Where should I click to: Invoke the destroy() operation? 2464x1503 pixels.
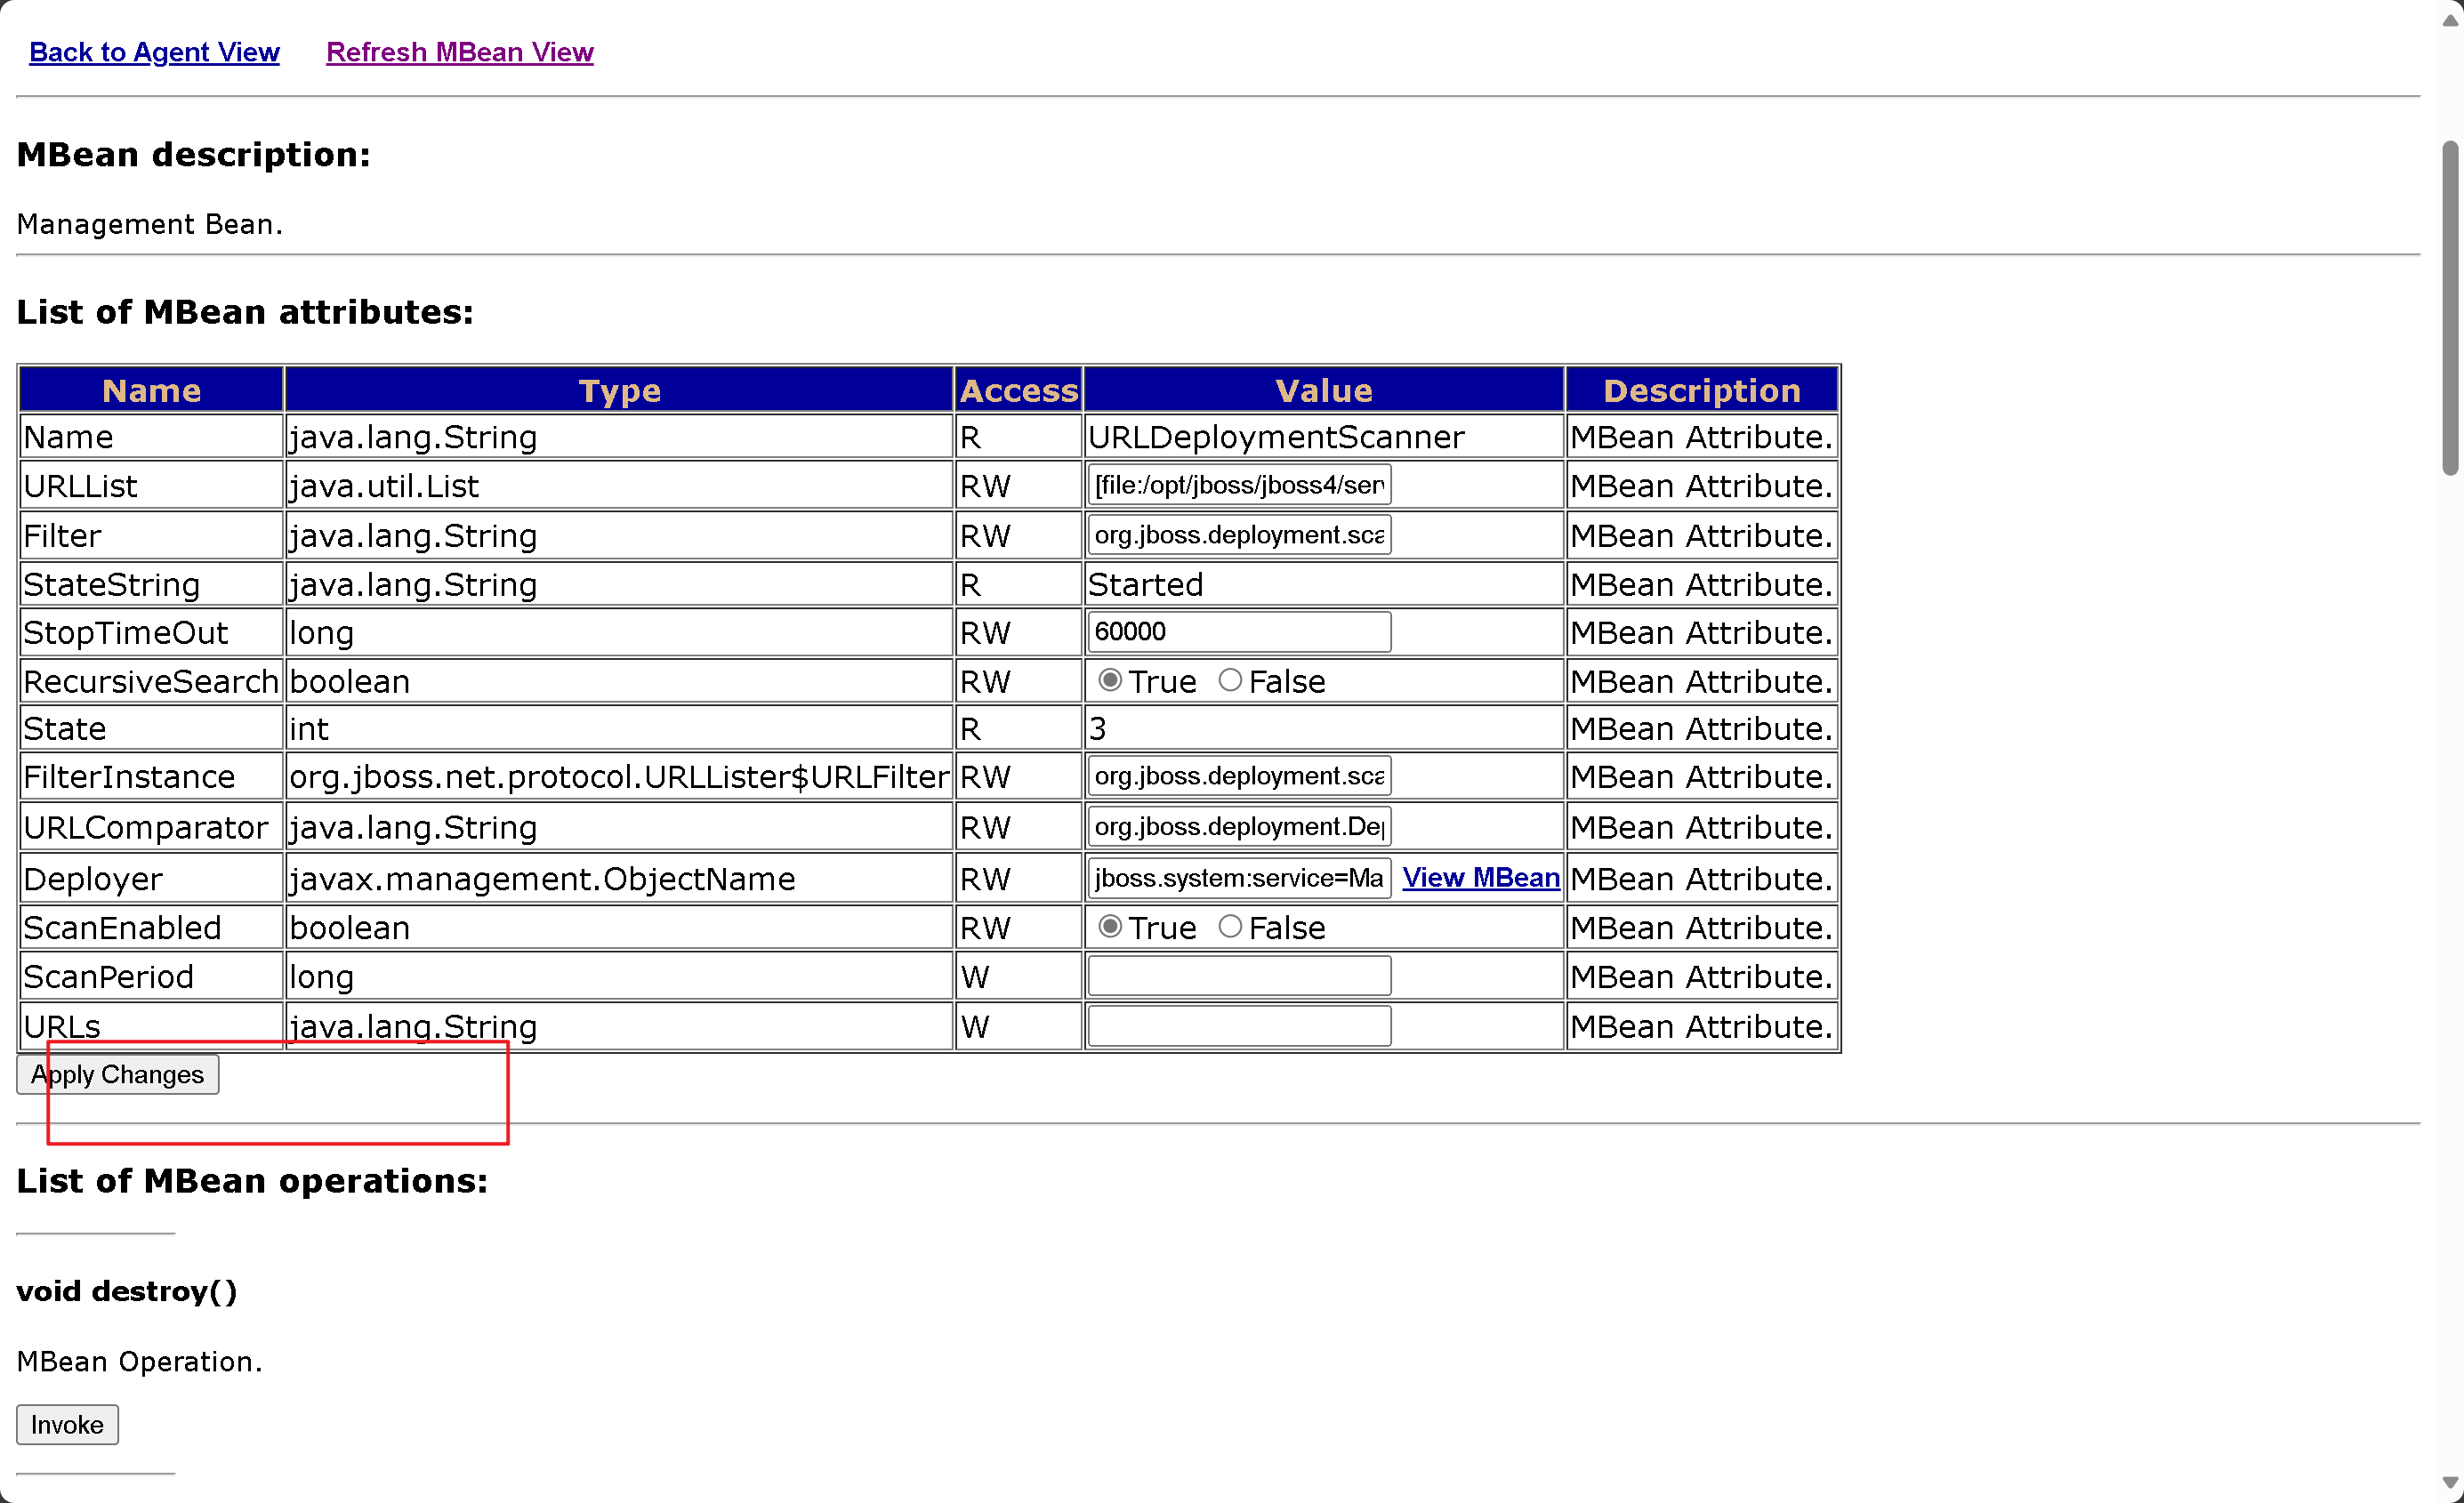[67, 1424]
